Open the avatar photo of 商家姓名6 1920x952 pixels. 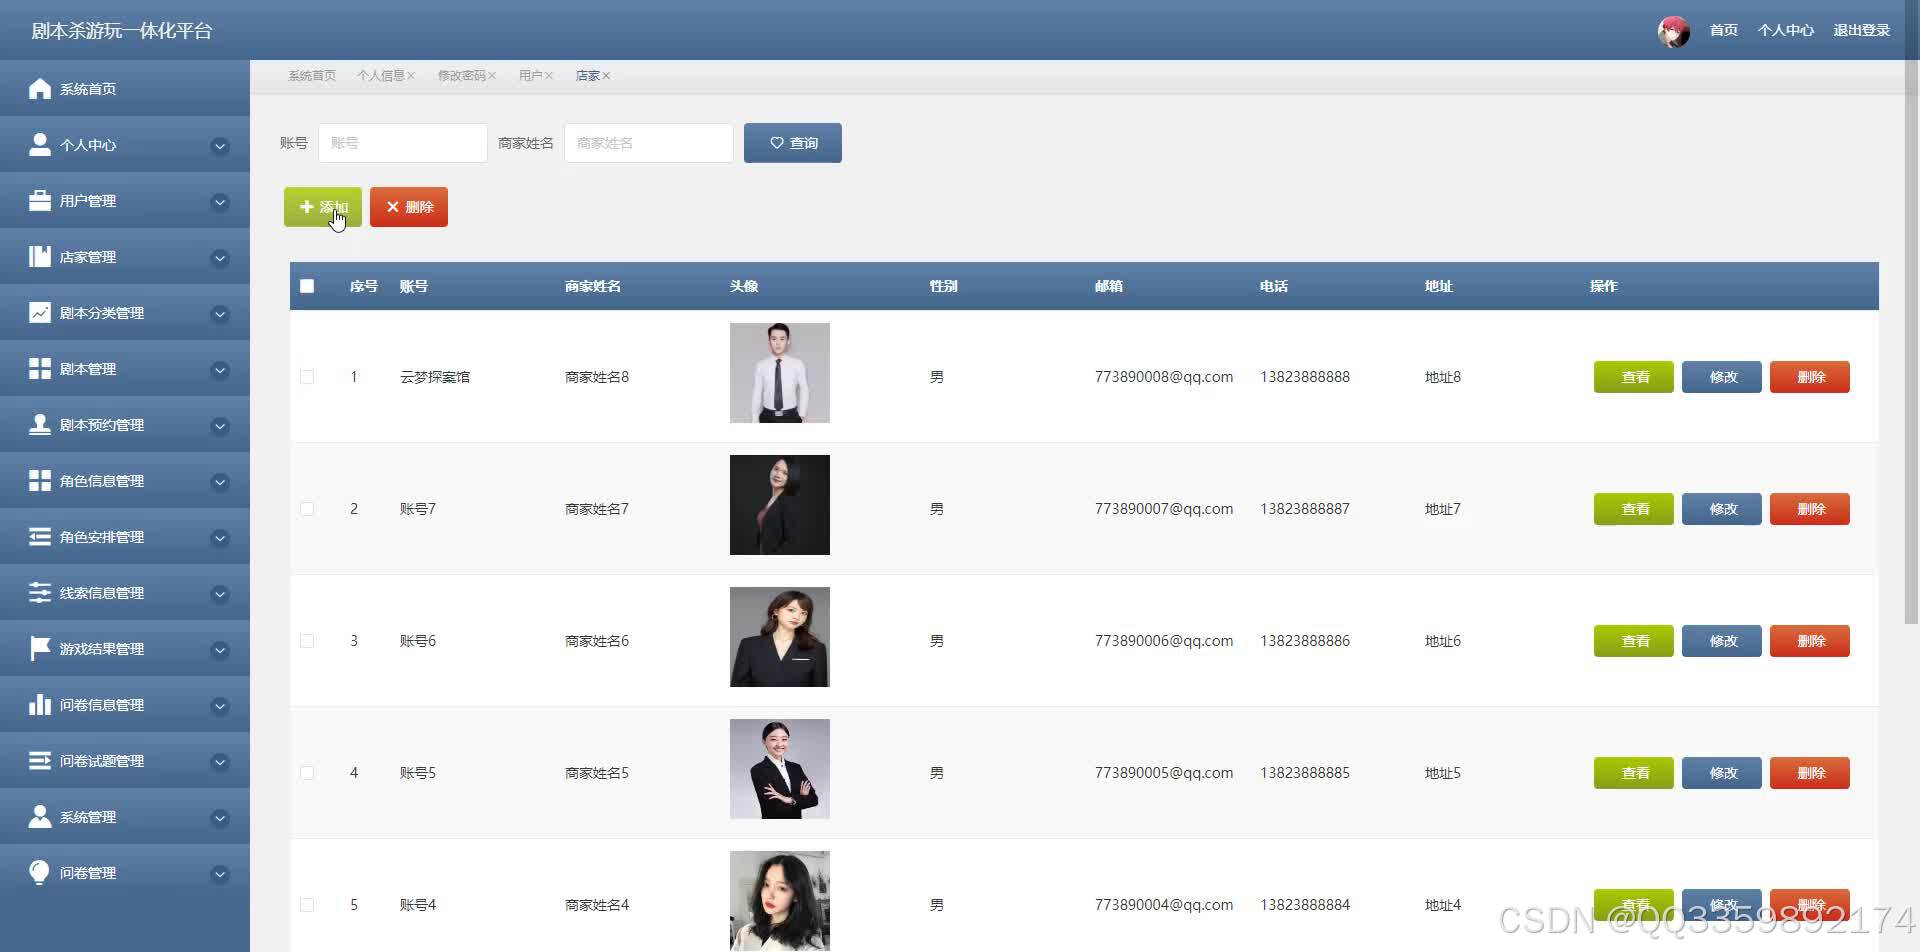[780, 637]
